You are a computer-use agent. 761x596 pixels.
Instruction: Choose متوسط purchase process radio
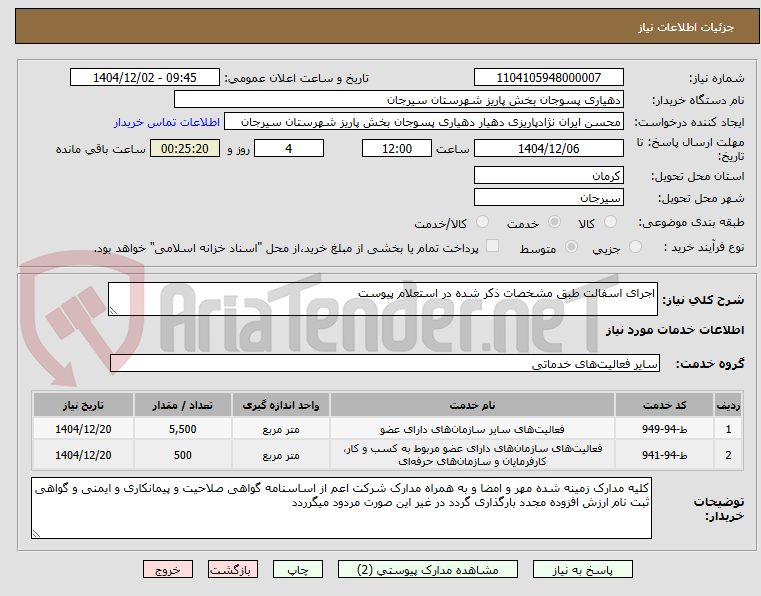571,247
